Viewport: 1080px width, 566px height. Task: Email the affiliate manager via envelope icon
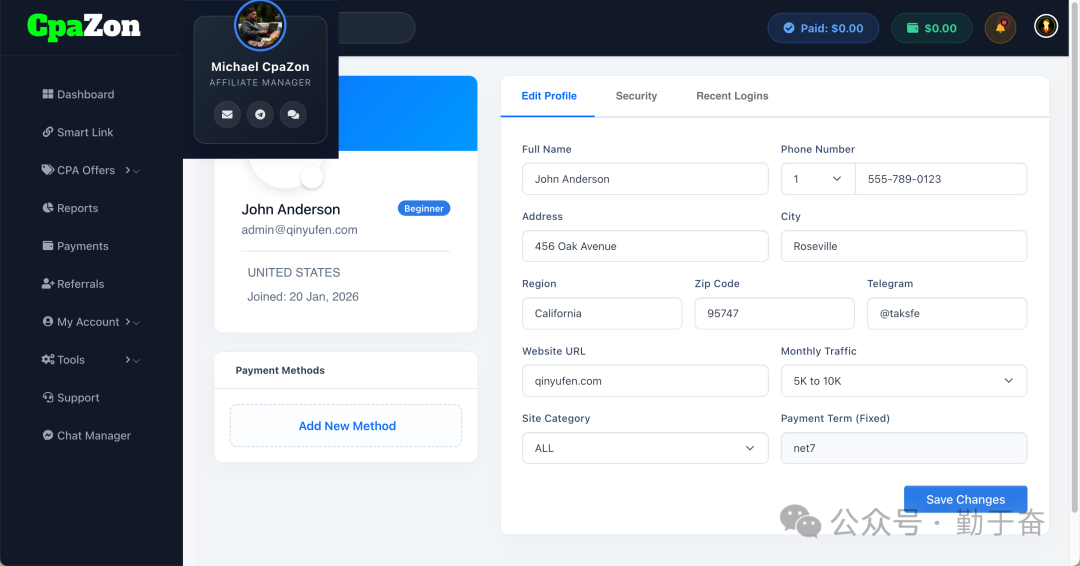click(227, 114)
